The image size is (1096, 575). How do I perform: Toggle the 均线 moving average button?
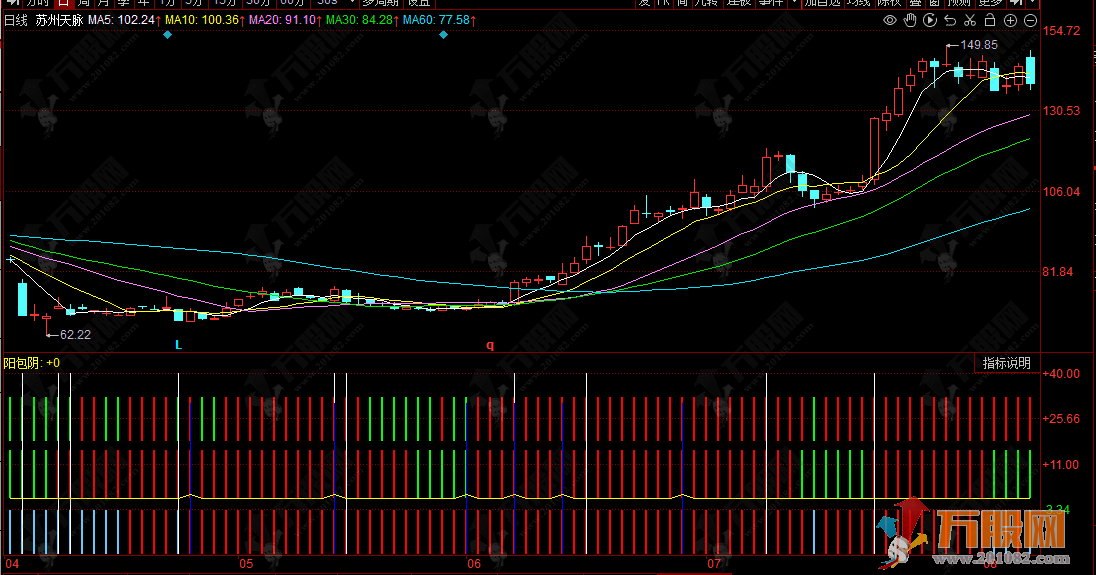[858, 3]
